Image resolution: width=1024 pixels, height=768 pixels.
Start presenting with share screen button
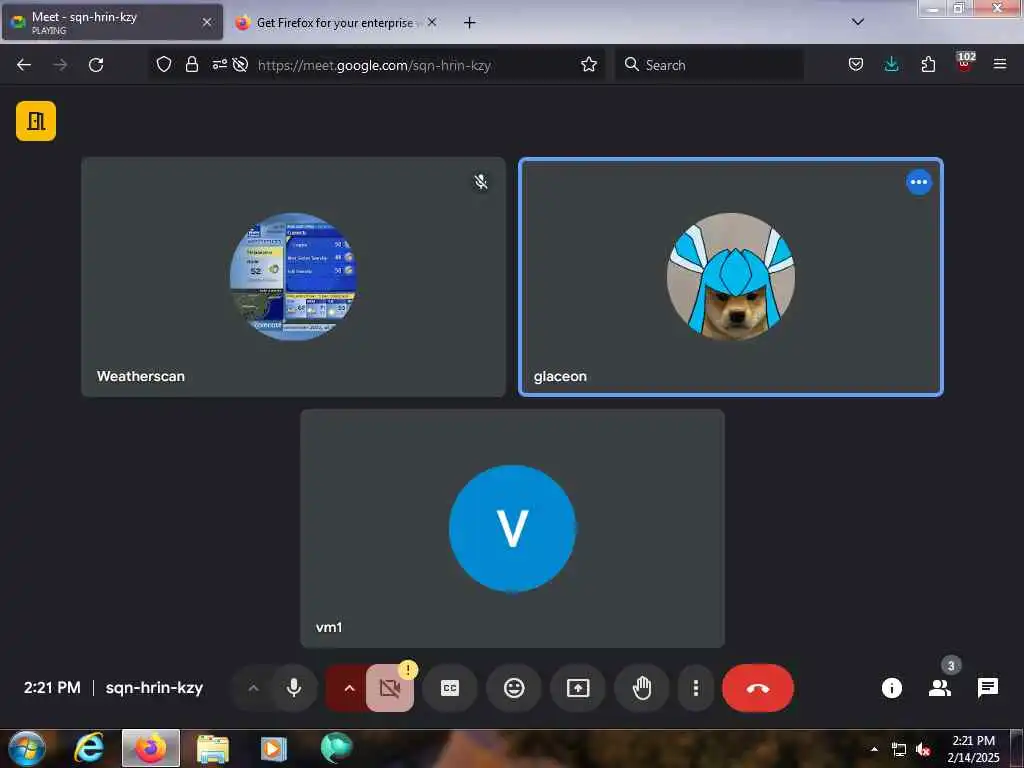tap(578, 688)
